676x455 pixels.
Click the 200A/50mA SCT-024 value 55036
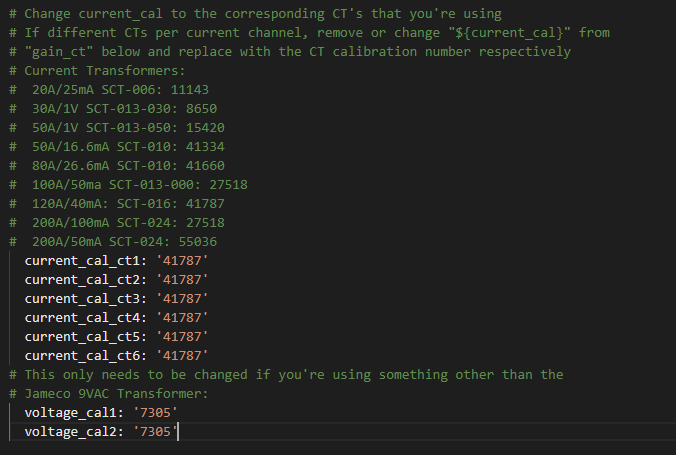coord(197,242)
